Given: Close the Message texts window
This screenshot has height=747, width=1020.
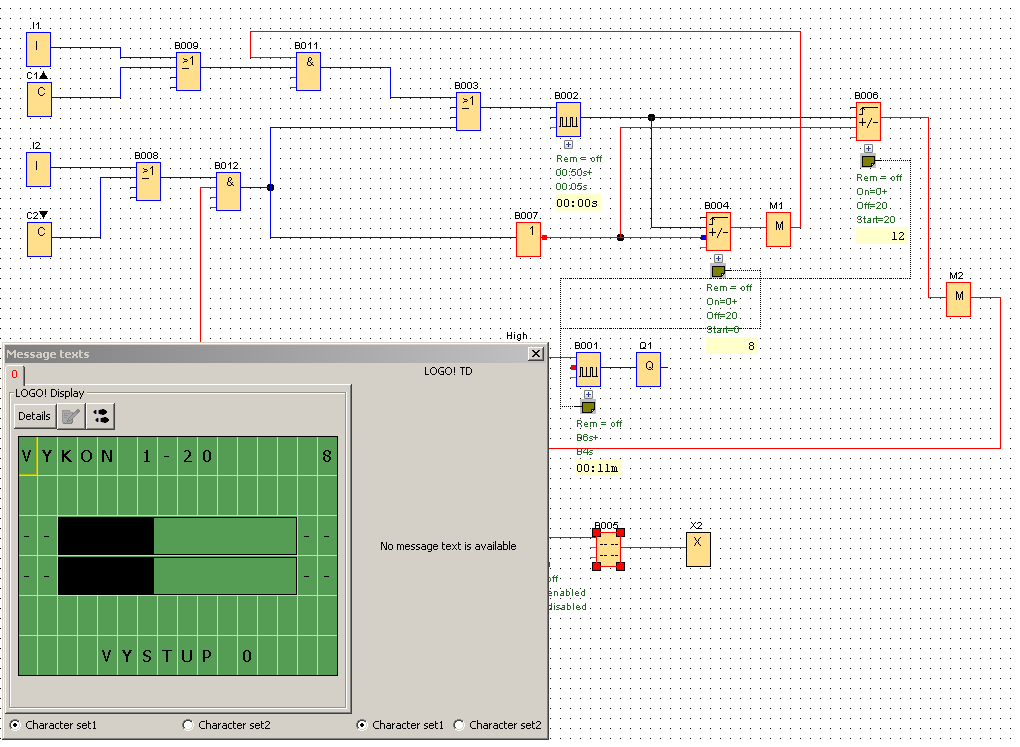Looking at the screenshot, I should click(x=536, y=354).
